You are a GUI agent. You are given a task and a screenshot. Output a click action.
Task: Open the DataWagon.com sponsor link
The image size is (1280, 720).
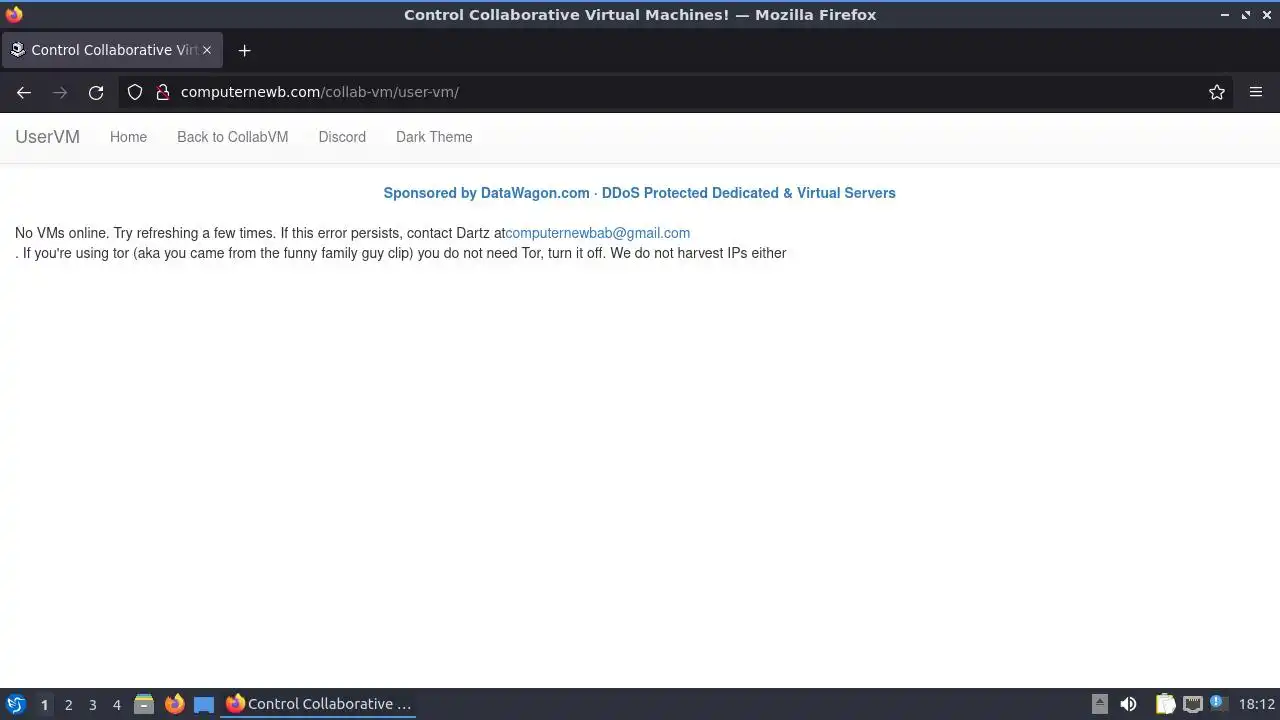[x=639, y=193]
